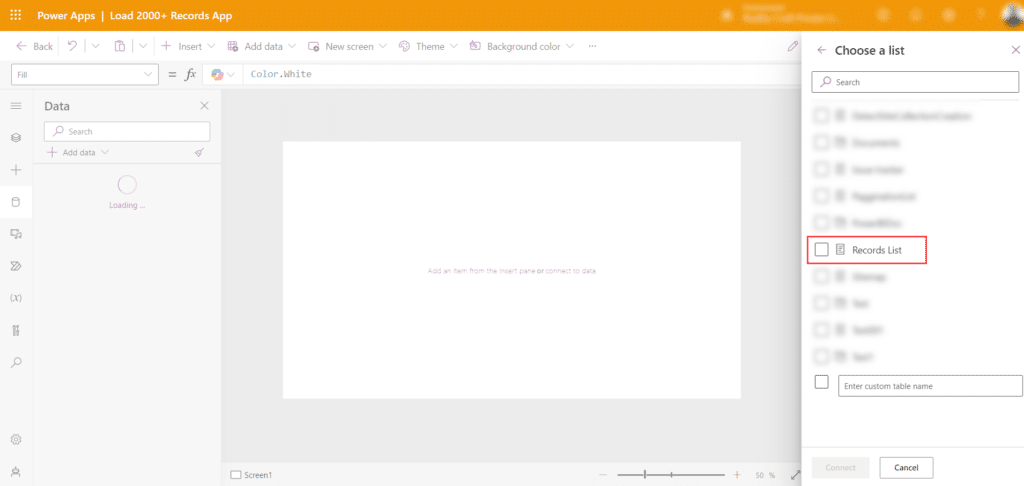The height and width of the screenshot is (486, 1024).
Task: Open the Media icon in left rail
Action: pos(15,233)
